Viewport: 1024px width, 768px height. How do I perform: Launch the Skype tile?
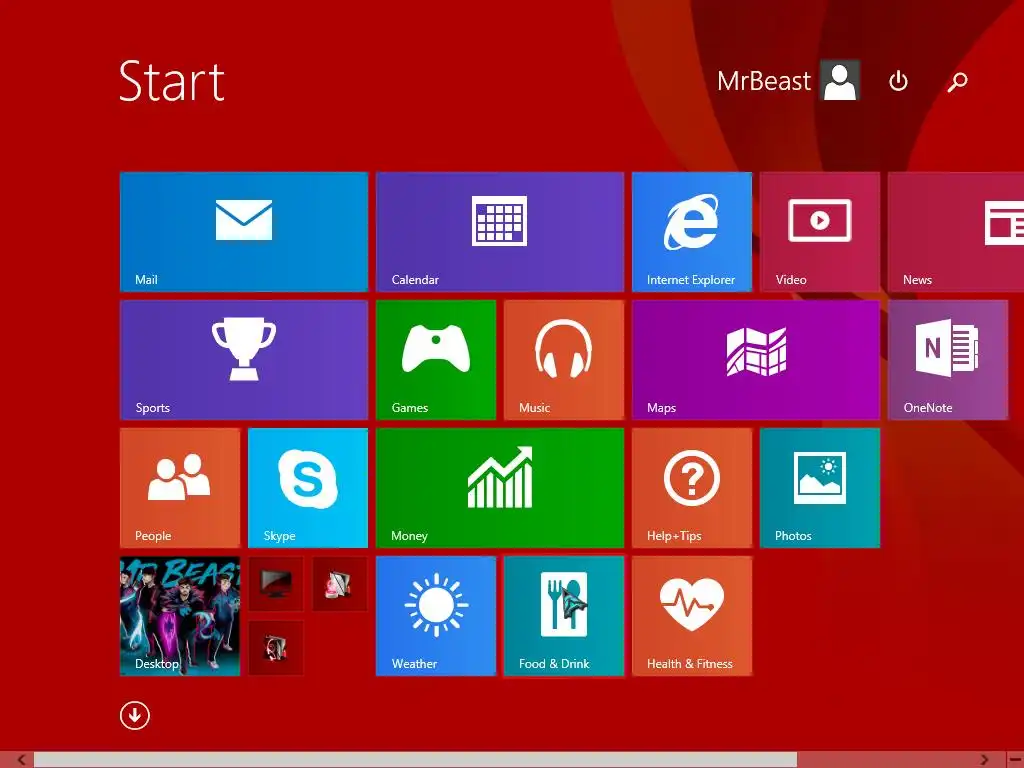308,488
